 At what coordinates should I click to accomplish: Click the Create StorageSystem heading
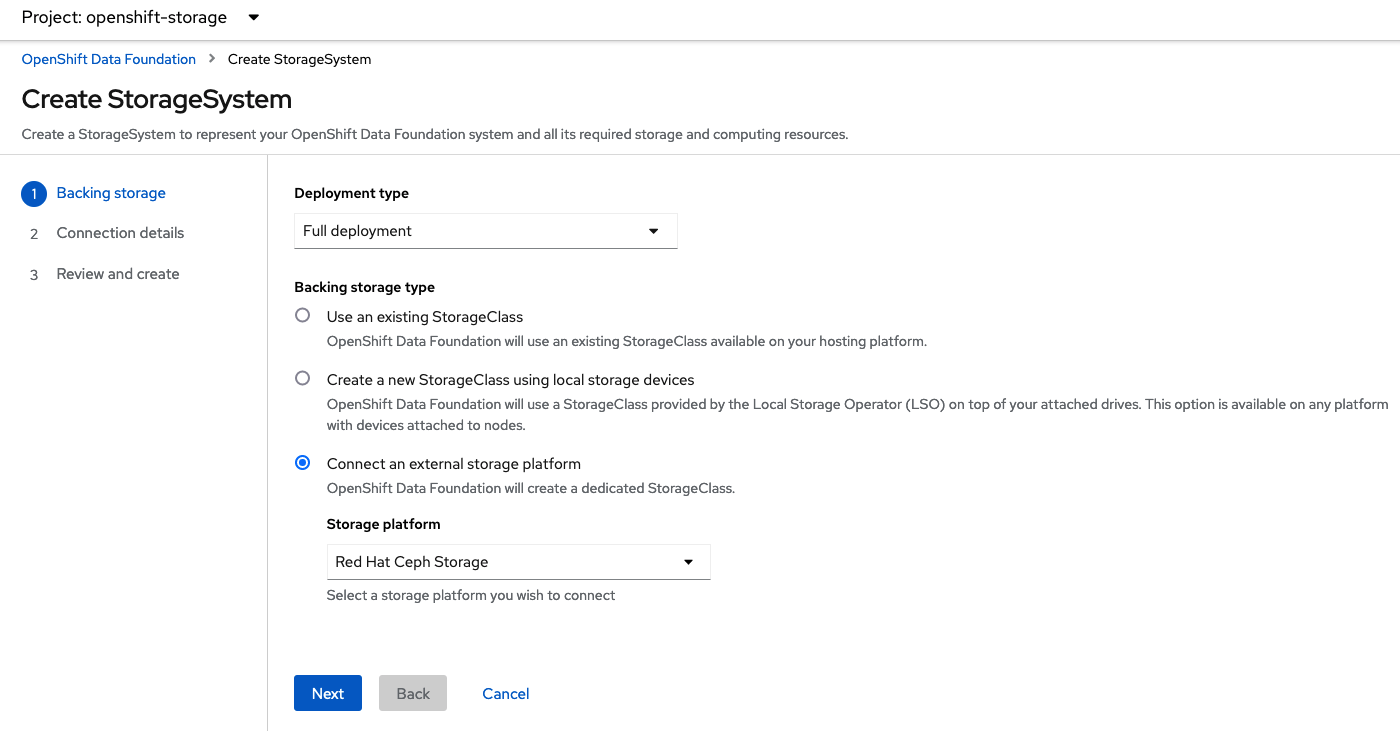coord(157,100)
